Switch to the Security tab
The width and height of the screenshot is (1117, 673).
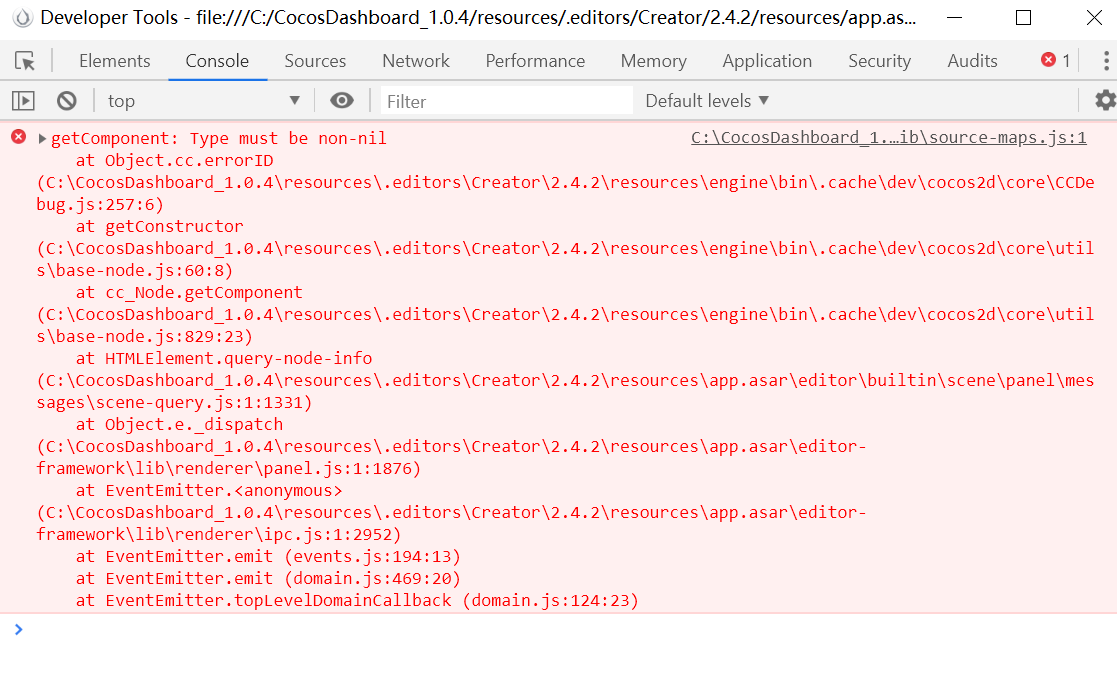pos(879,61)
